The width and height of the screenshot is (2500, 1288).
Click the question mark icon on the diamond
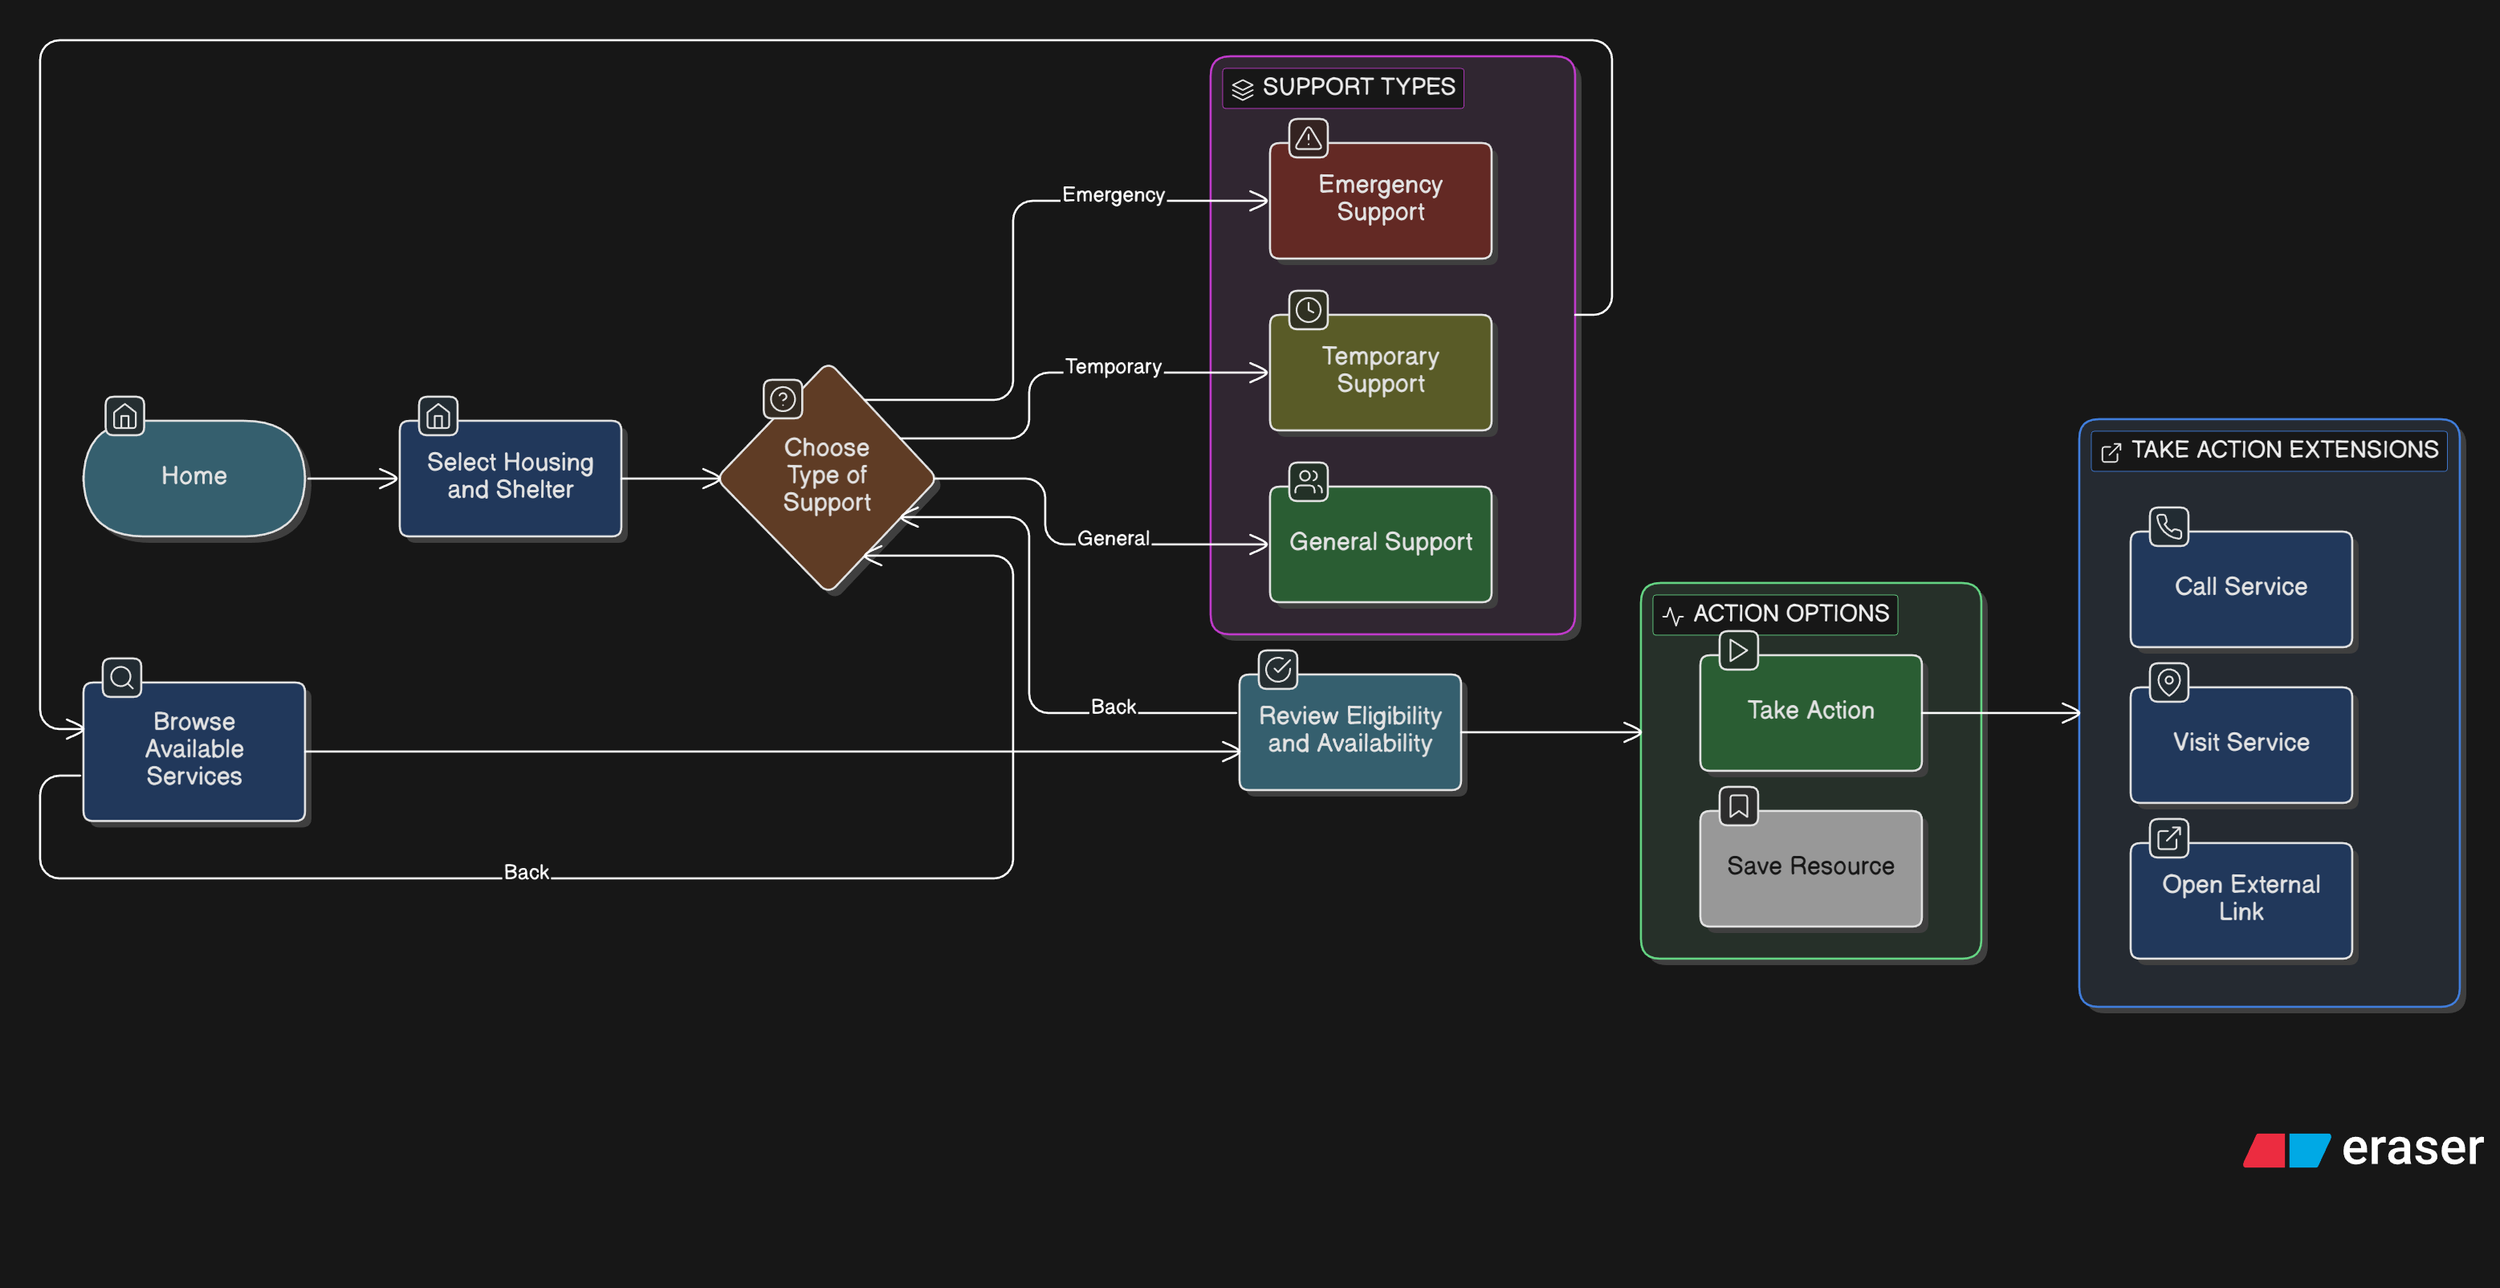[x=783, y=400]
